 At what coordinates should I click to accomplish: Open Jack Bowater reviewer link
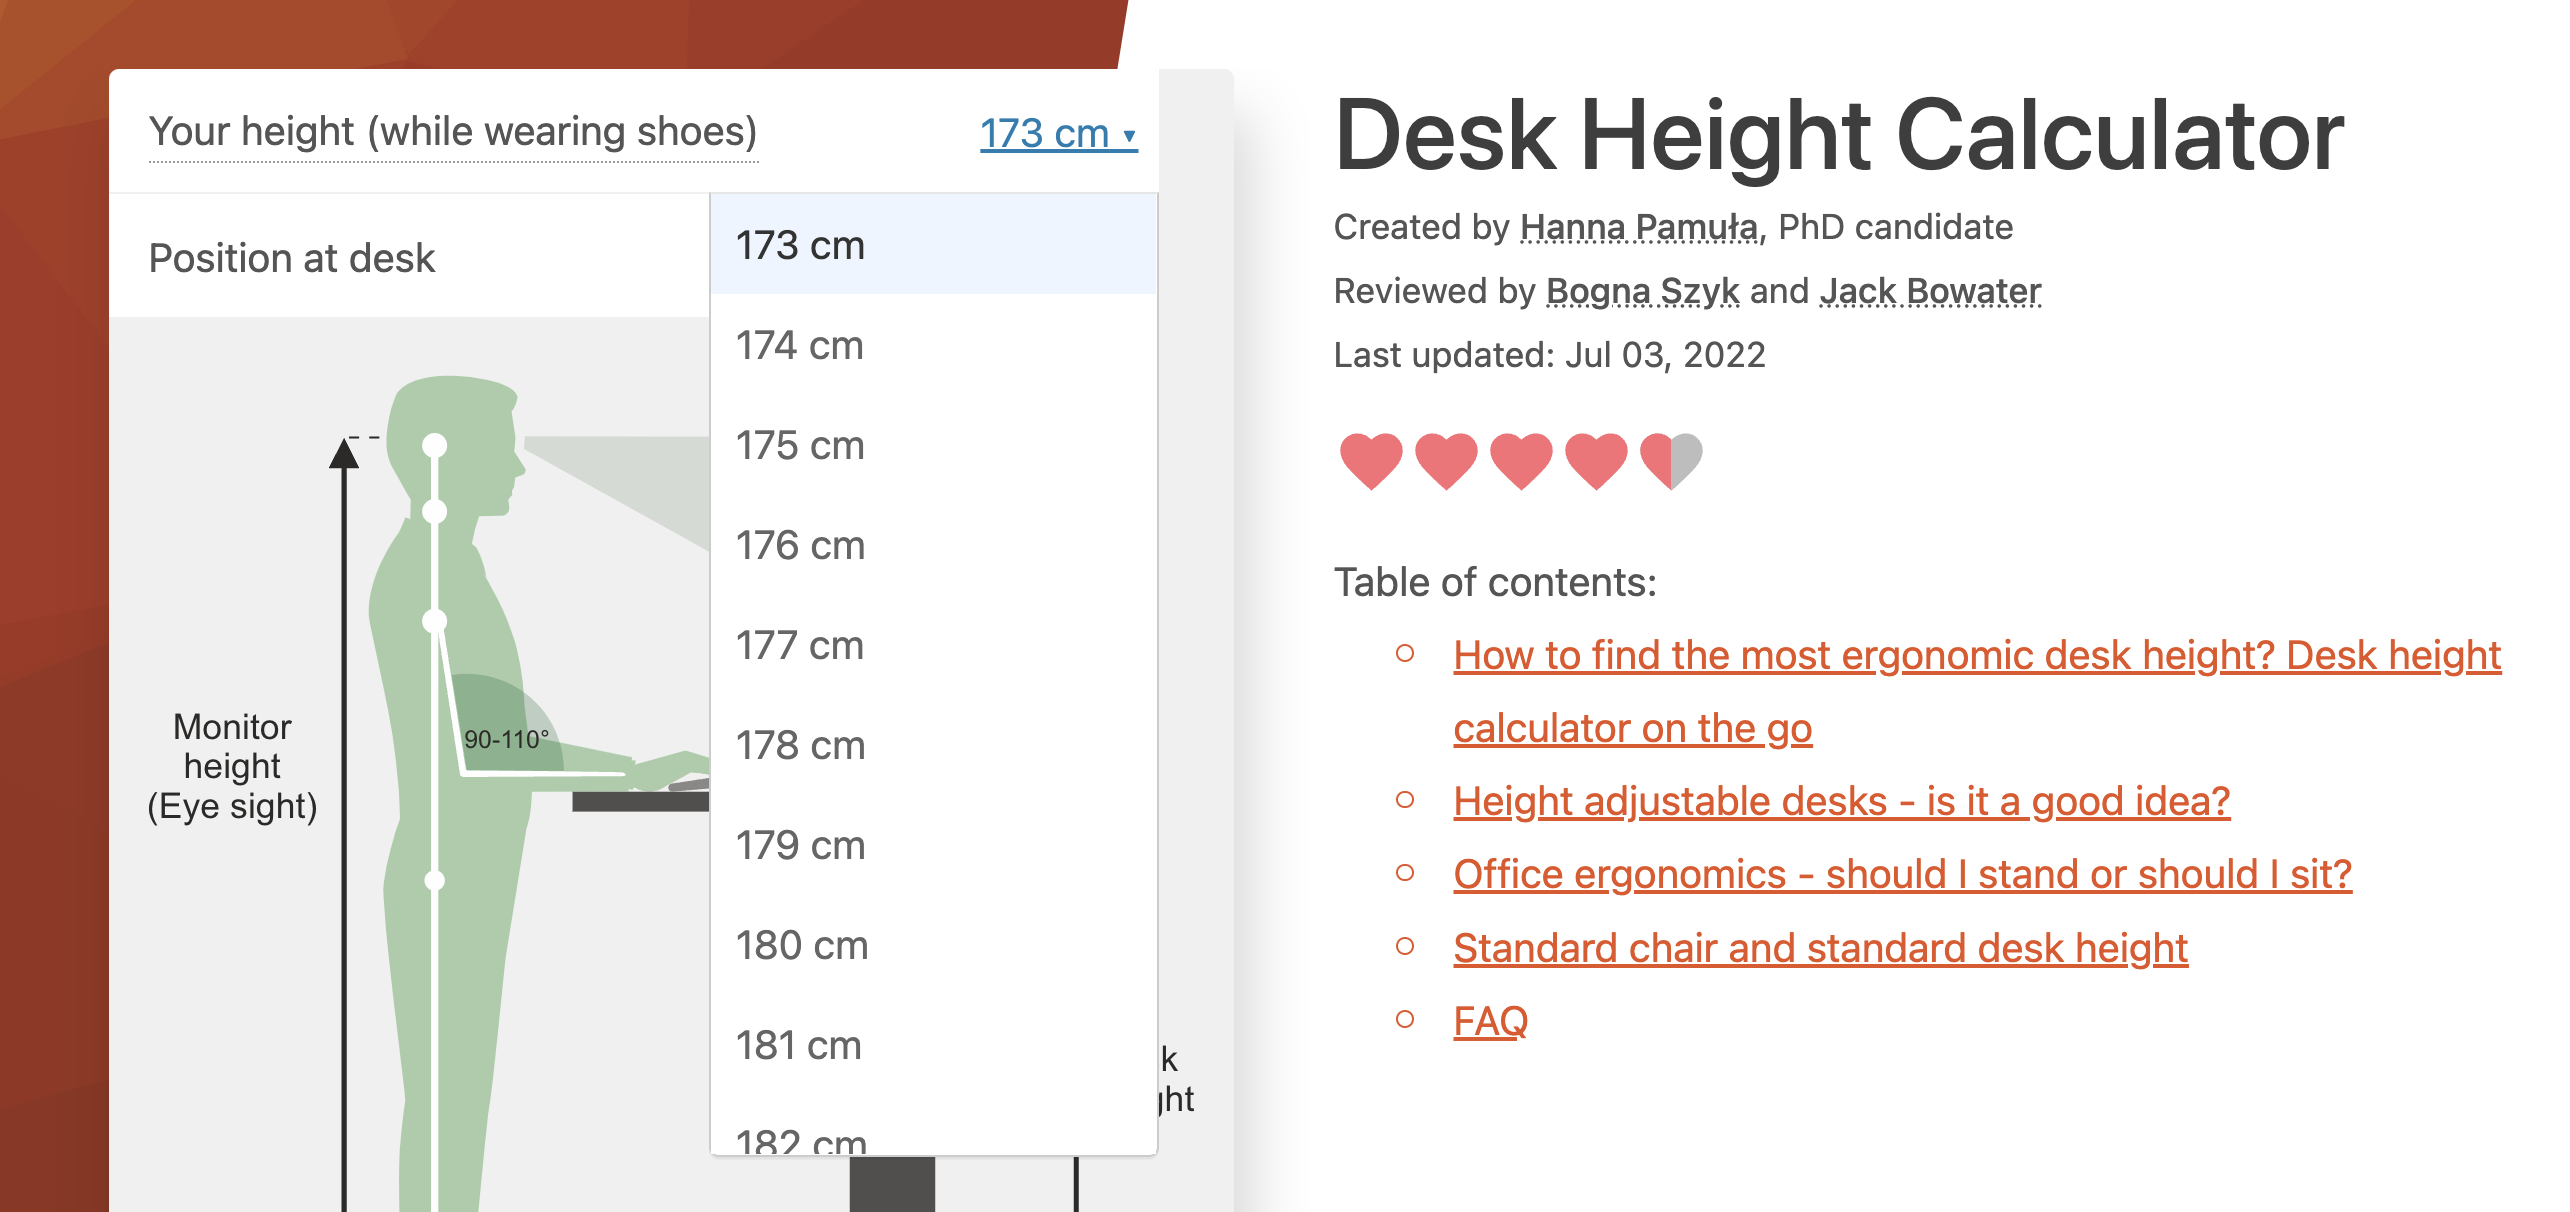1929,292
